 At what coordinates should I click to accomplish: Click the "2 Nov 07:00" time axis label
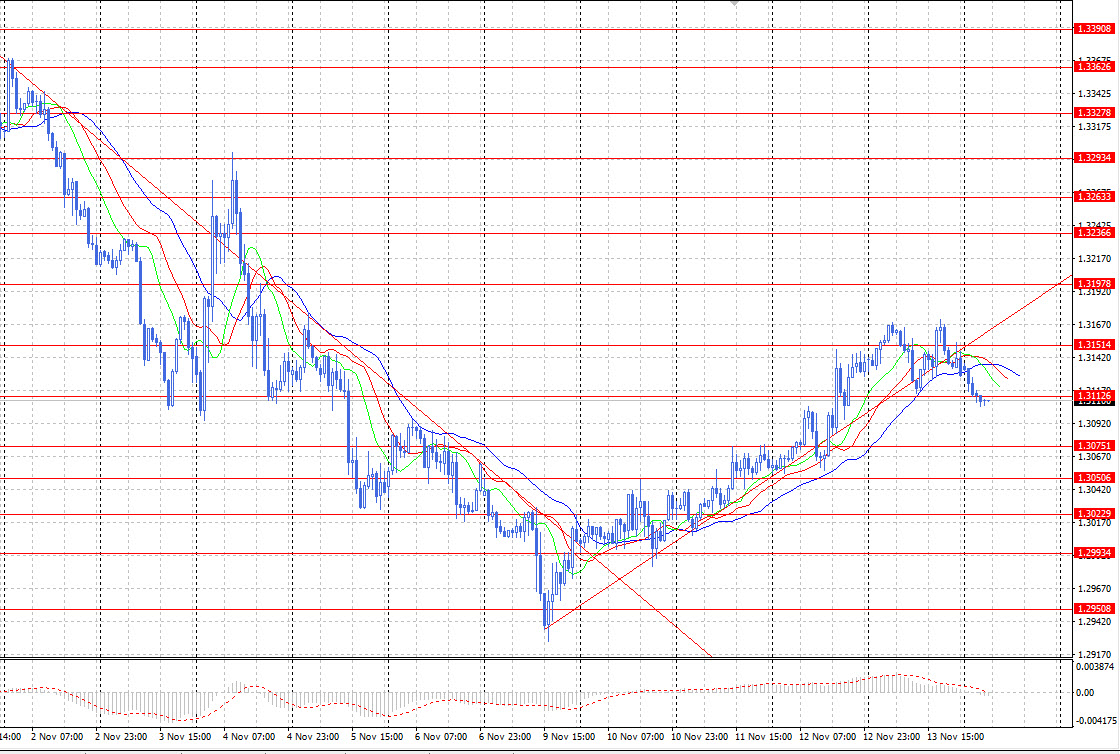tap(57, 736)
